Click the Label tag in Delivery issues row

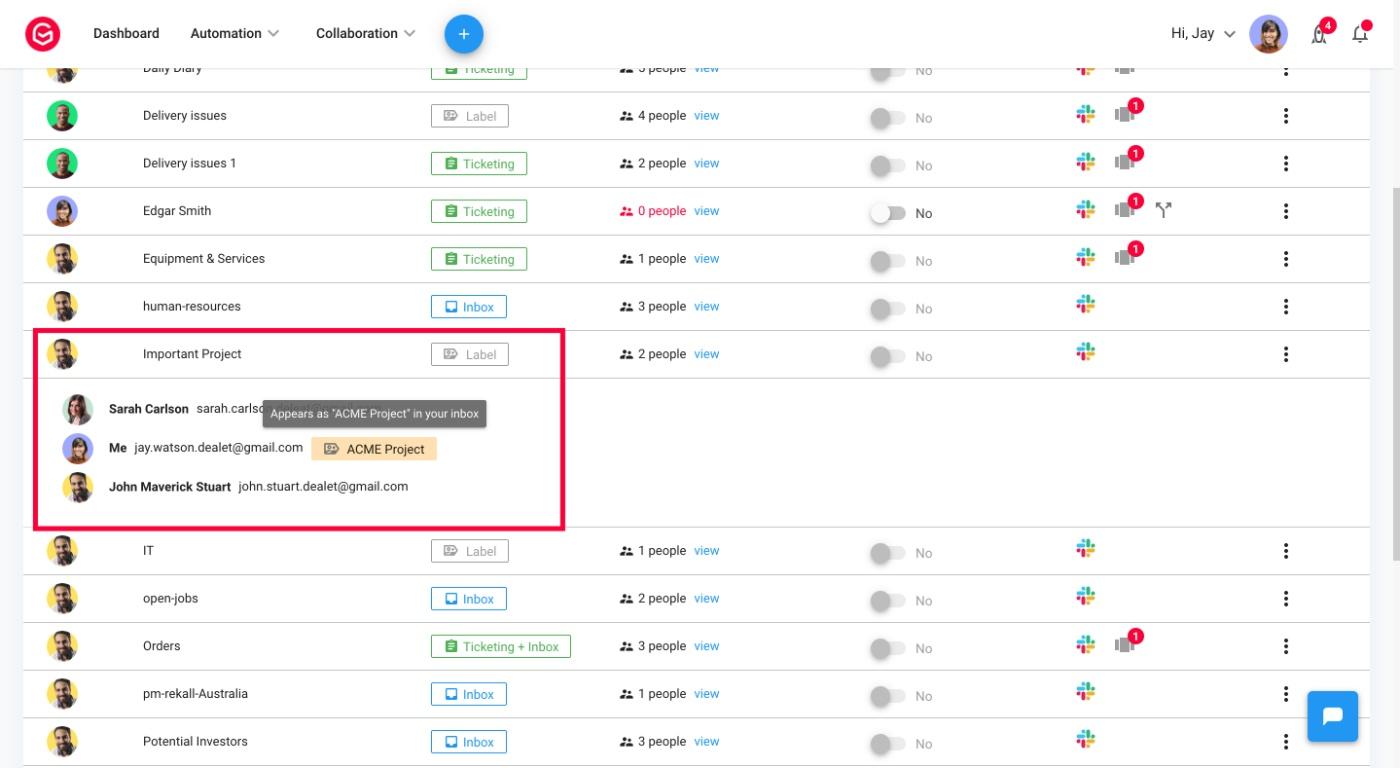pos(470,116)
